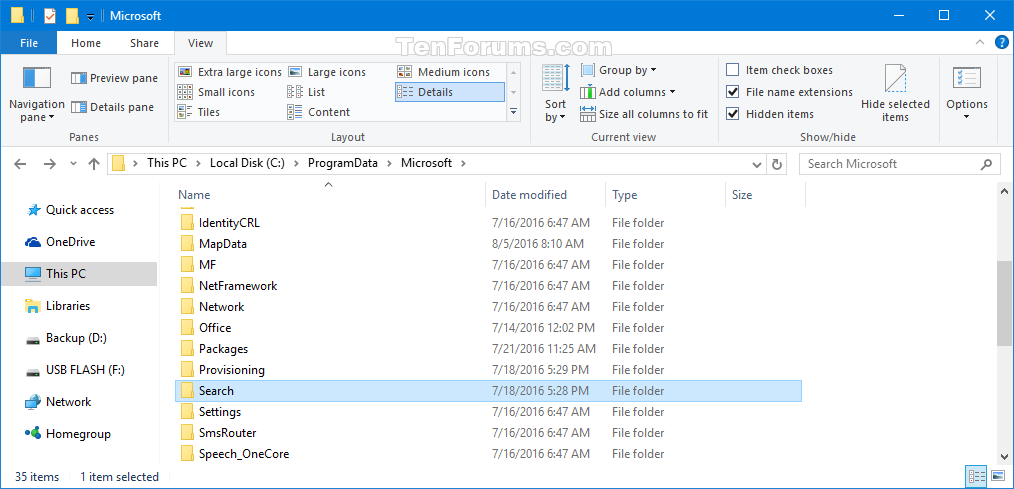Image resolution: width=1014 pixels, height=489 pixels.
Task: Collapse the ribbon with chevron
Action: point(979,43)
